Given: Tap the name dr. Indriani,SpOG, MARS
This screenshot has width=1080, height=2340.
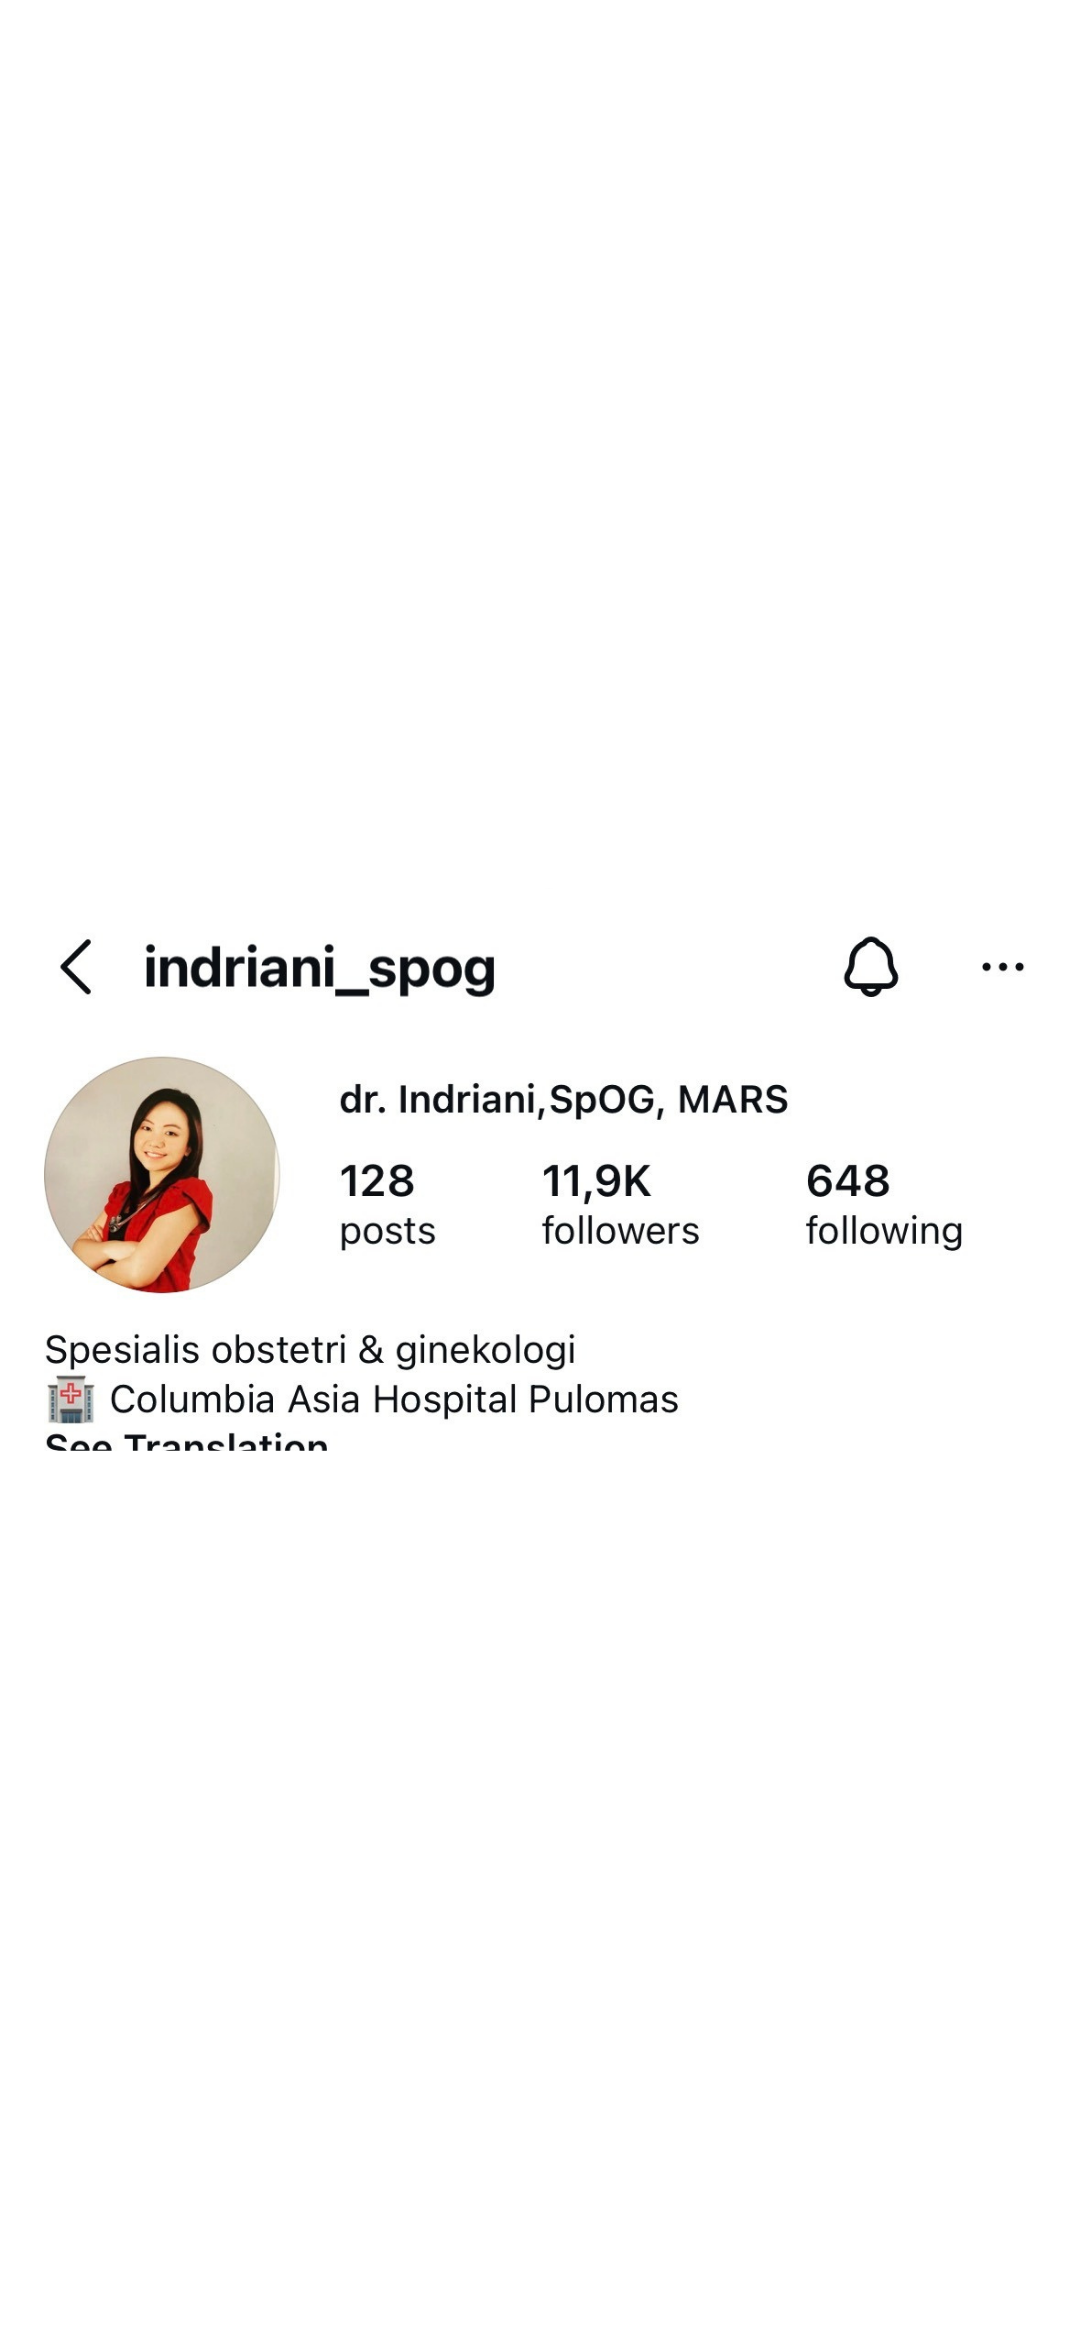Looking at the screenshot, I should (564, 1099).
